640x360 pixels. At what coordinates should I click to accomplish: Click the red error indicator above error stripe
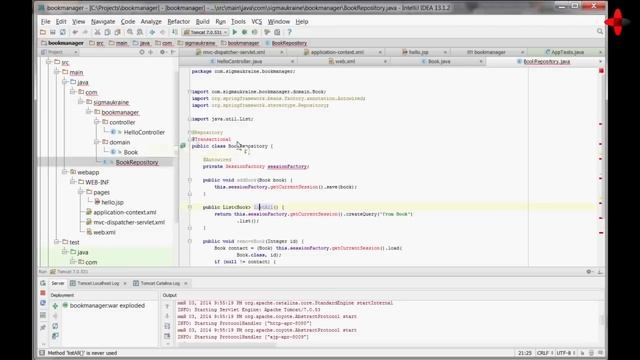601,71
